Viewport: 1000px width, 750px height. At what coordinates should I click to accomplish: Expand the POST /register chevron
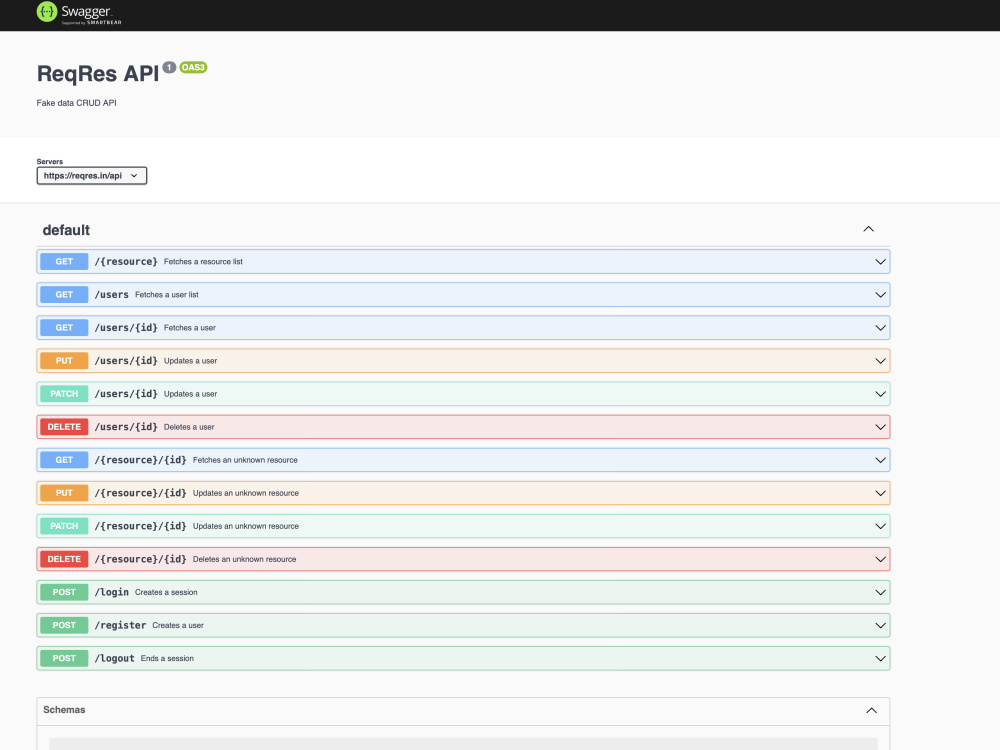880,626
